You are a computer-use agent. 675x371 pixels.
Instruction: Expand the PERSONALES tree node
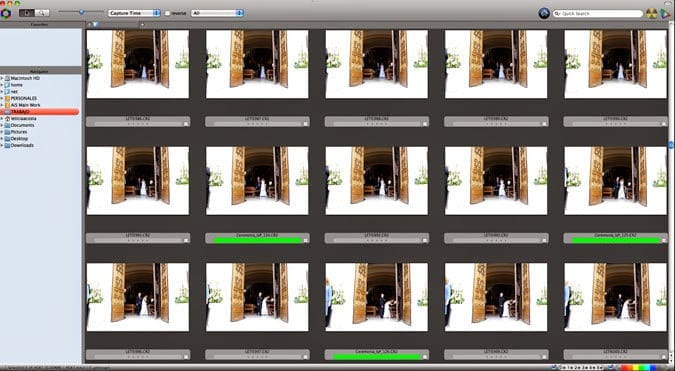click(2, 98)
